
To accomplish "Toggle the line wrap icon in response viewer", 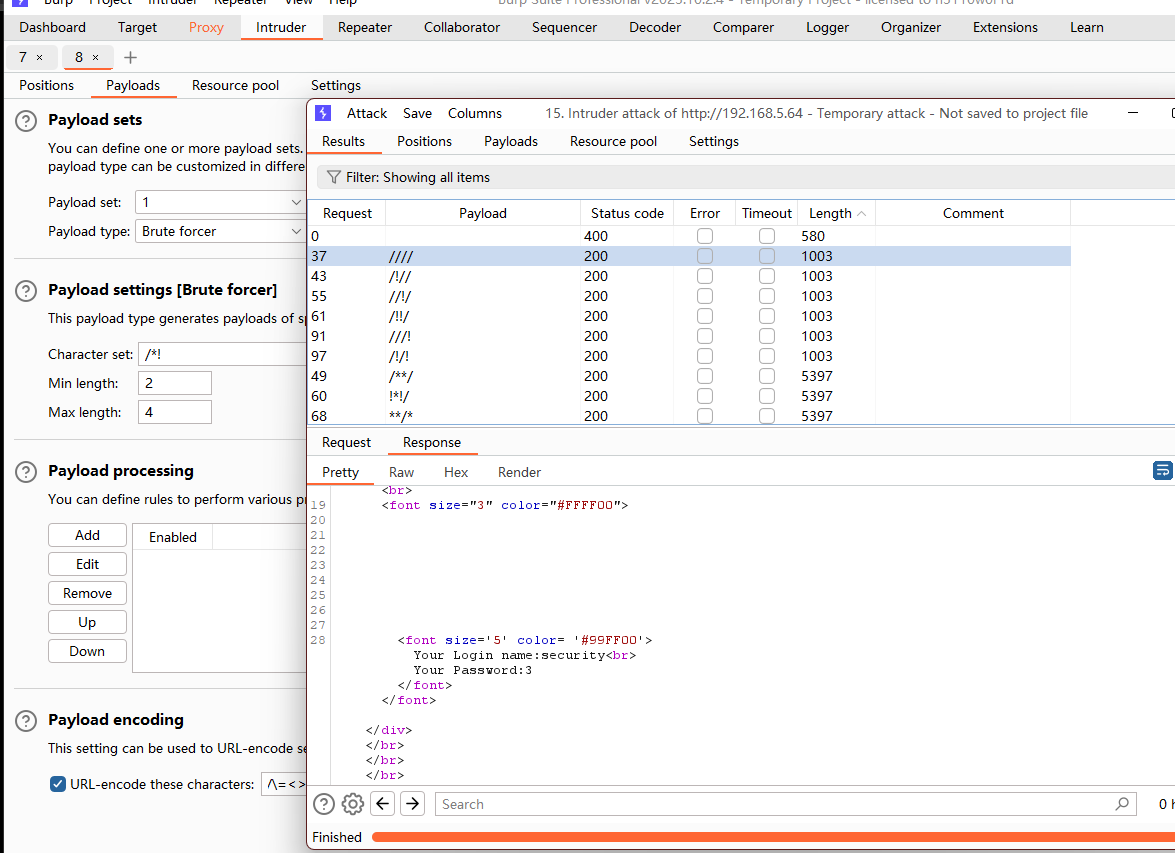I will click(x=1162, y=471).
